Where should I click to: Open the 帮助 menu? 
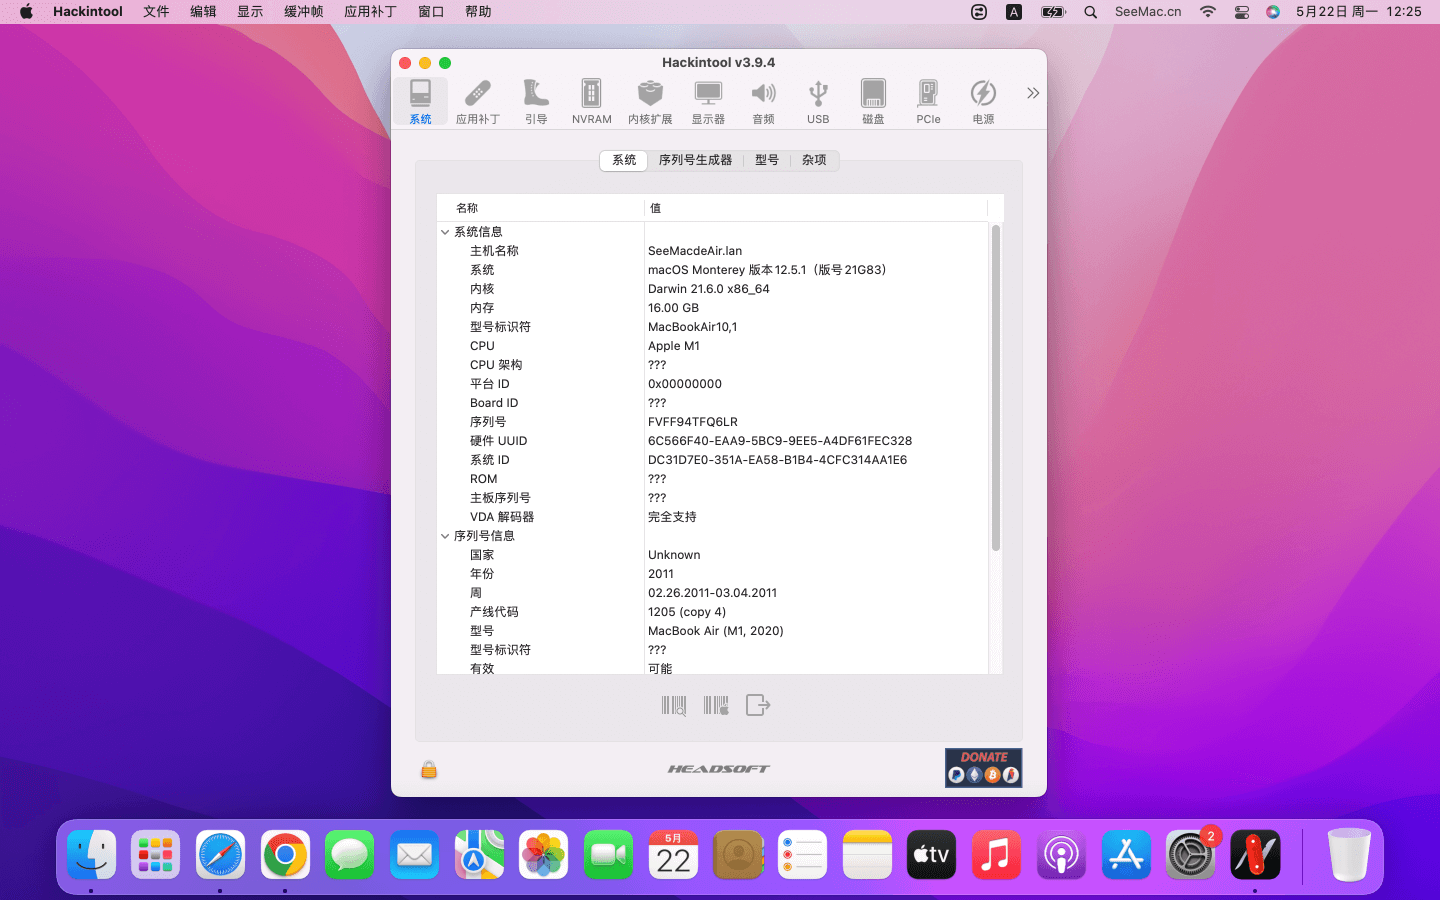click(x=478, y=12)
